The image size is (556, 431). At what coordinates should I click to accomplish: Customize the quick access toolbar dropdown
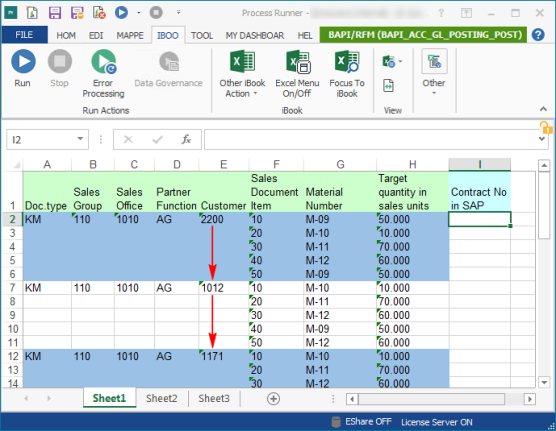(x=178, y=12)
